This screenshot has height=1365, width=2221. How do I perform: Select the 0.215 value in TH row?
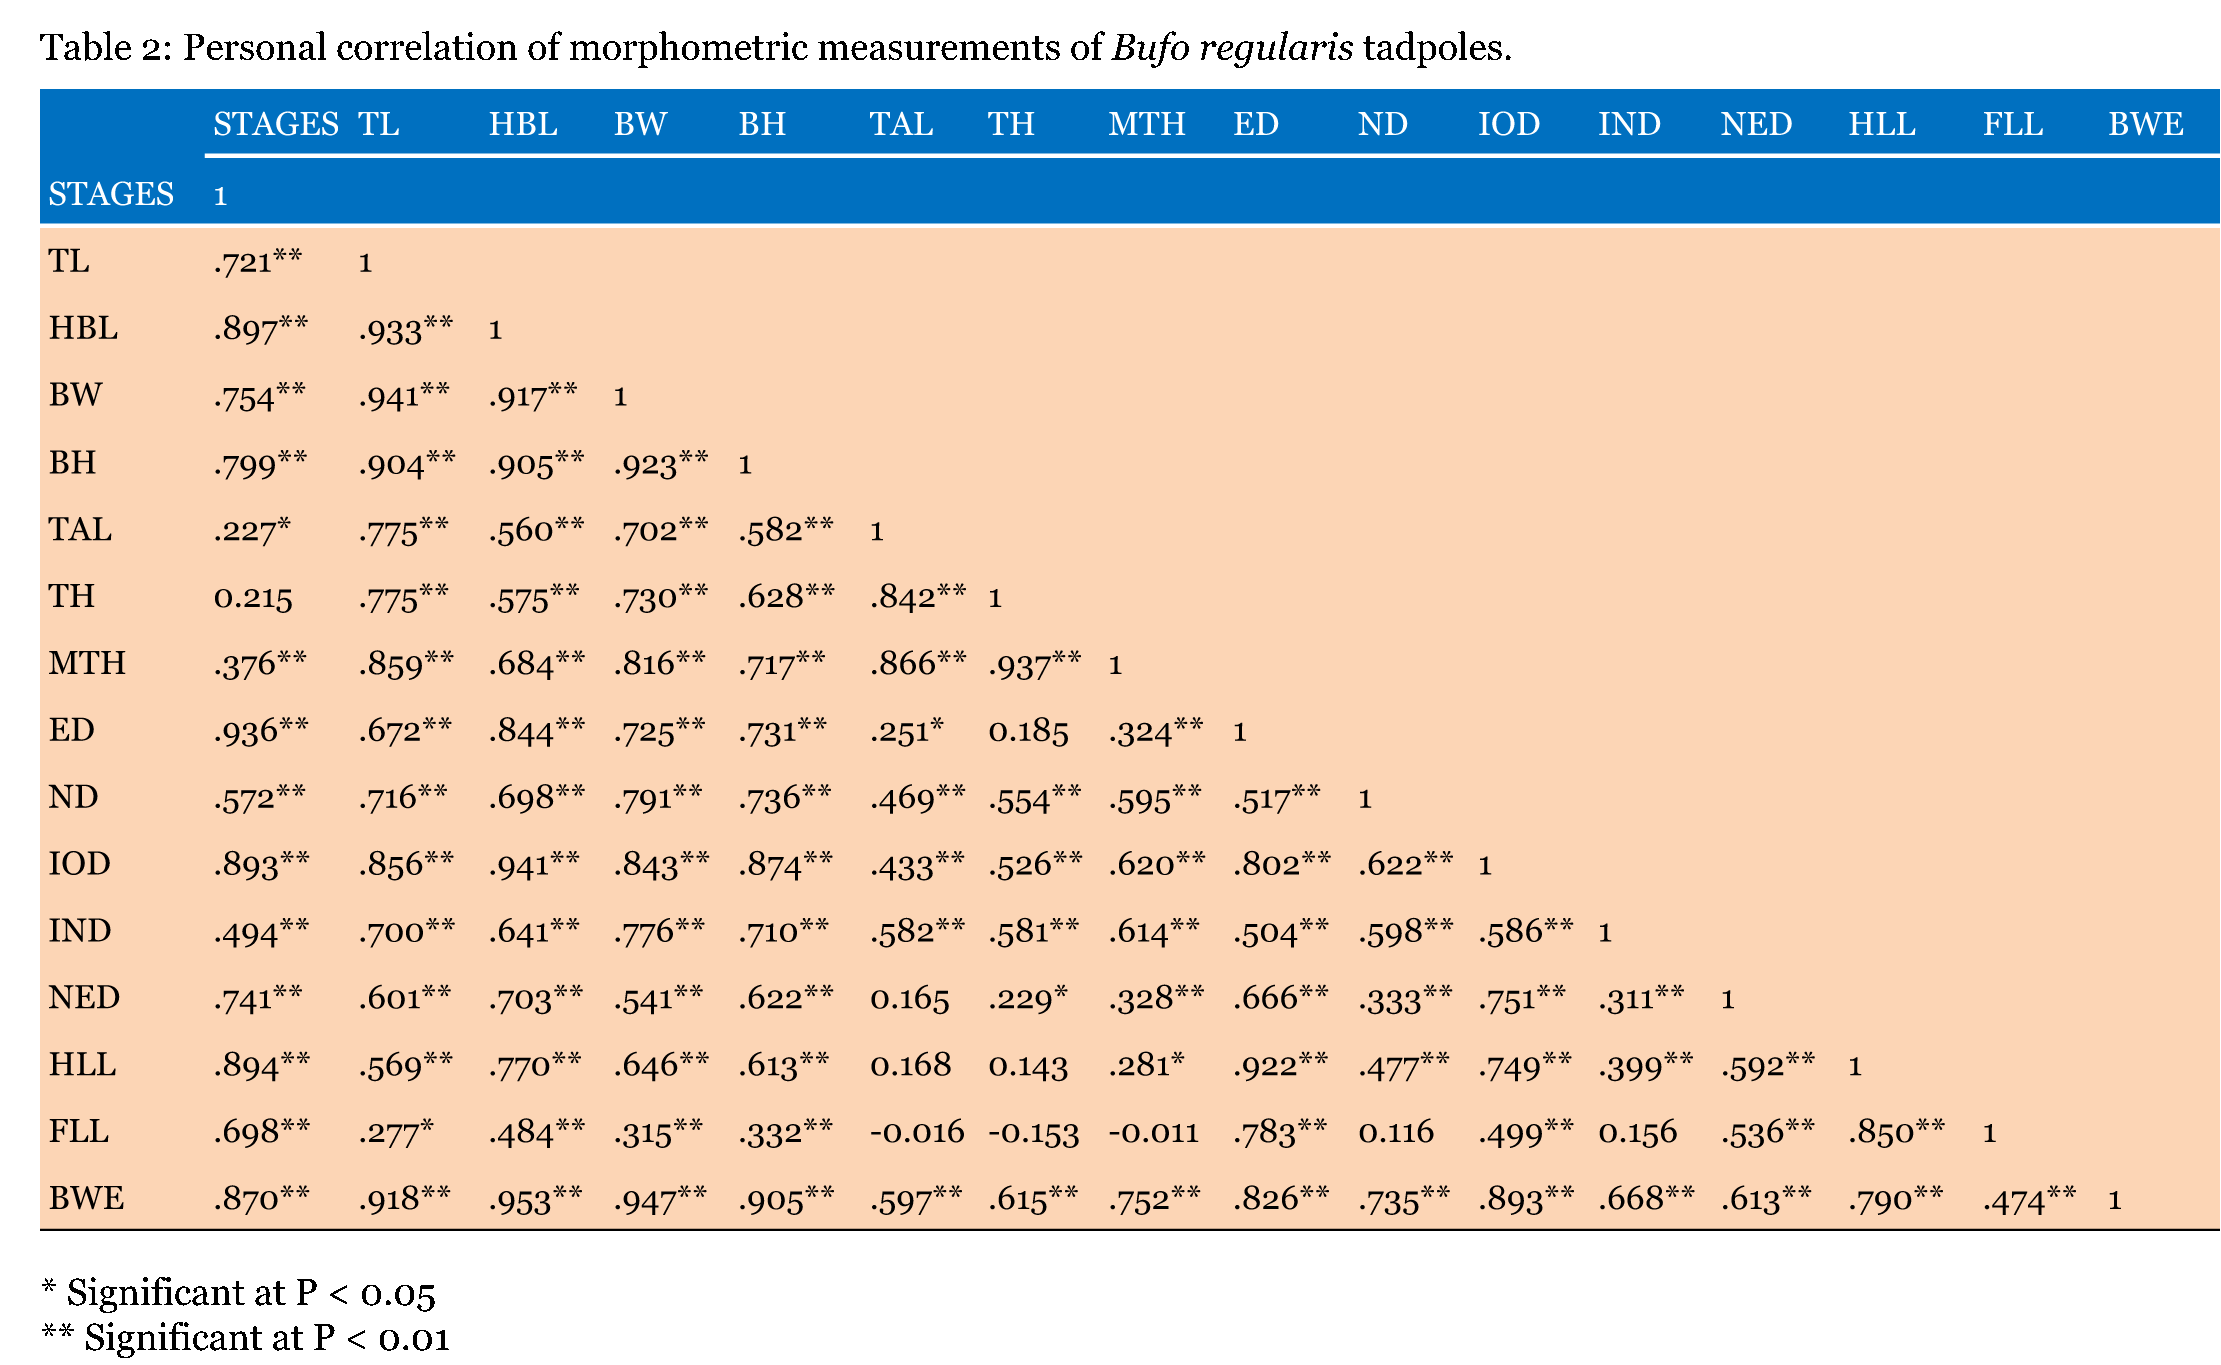click(x=253, y=597)
